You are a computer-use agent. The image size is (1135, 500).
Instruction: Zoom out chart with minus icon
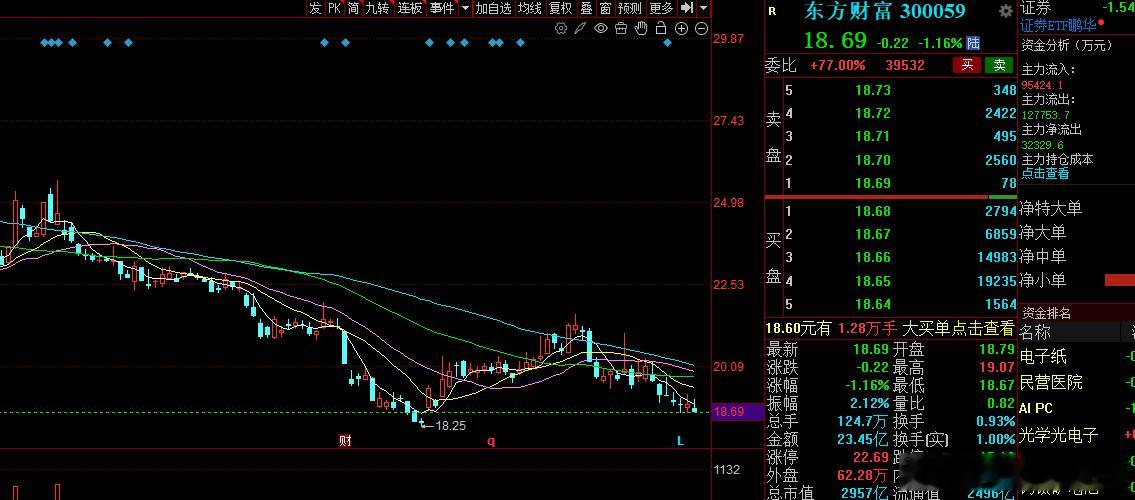pyautogui.click(x=701, y=28)
